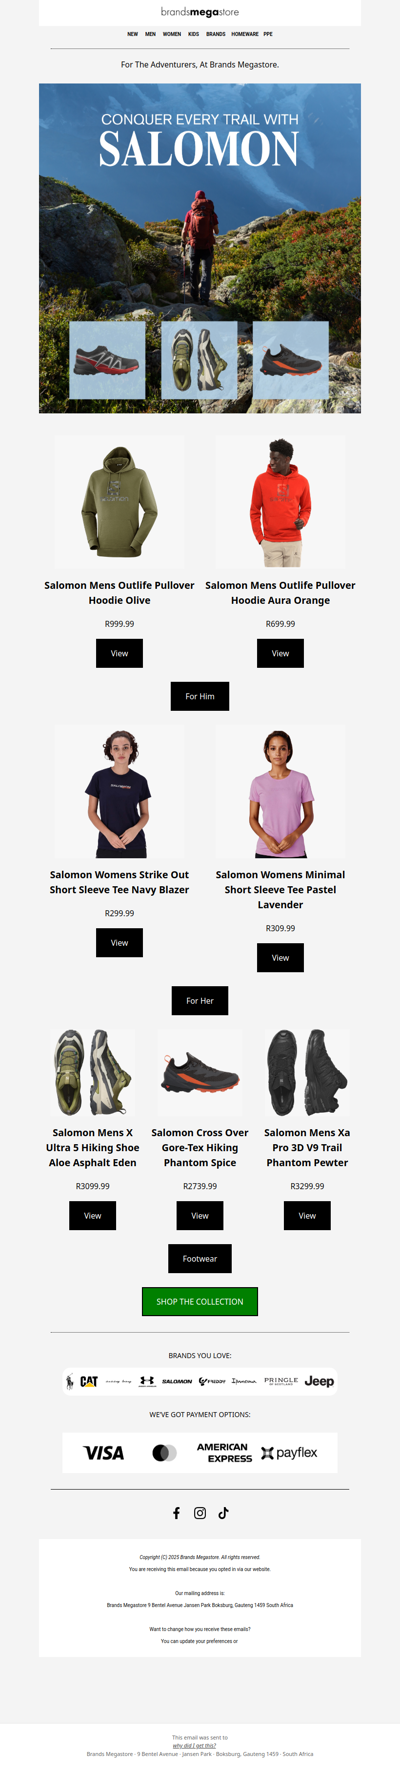This screenshot has width=400, height=1779.
Task: Open the BRANDS navigation menu item
Action: click(x=216, y=34)
